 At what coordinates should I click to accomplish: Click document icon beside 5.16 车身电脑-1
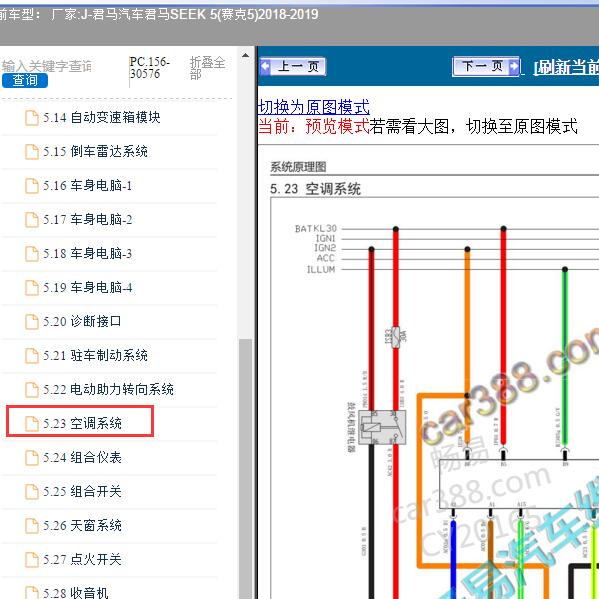[32, 186]
